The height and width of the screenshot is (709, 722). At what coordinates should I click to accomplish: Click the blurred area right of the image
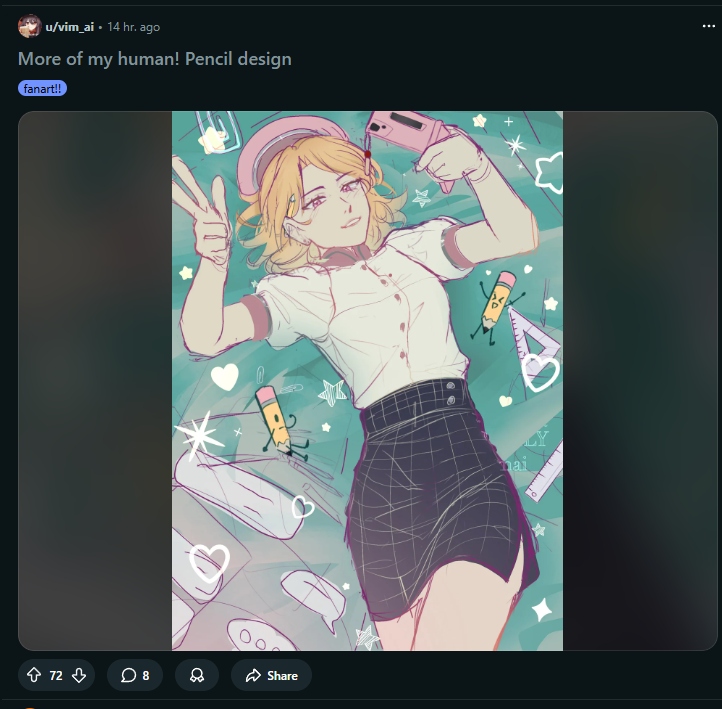(640, 380)
